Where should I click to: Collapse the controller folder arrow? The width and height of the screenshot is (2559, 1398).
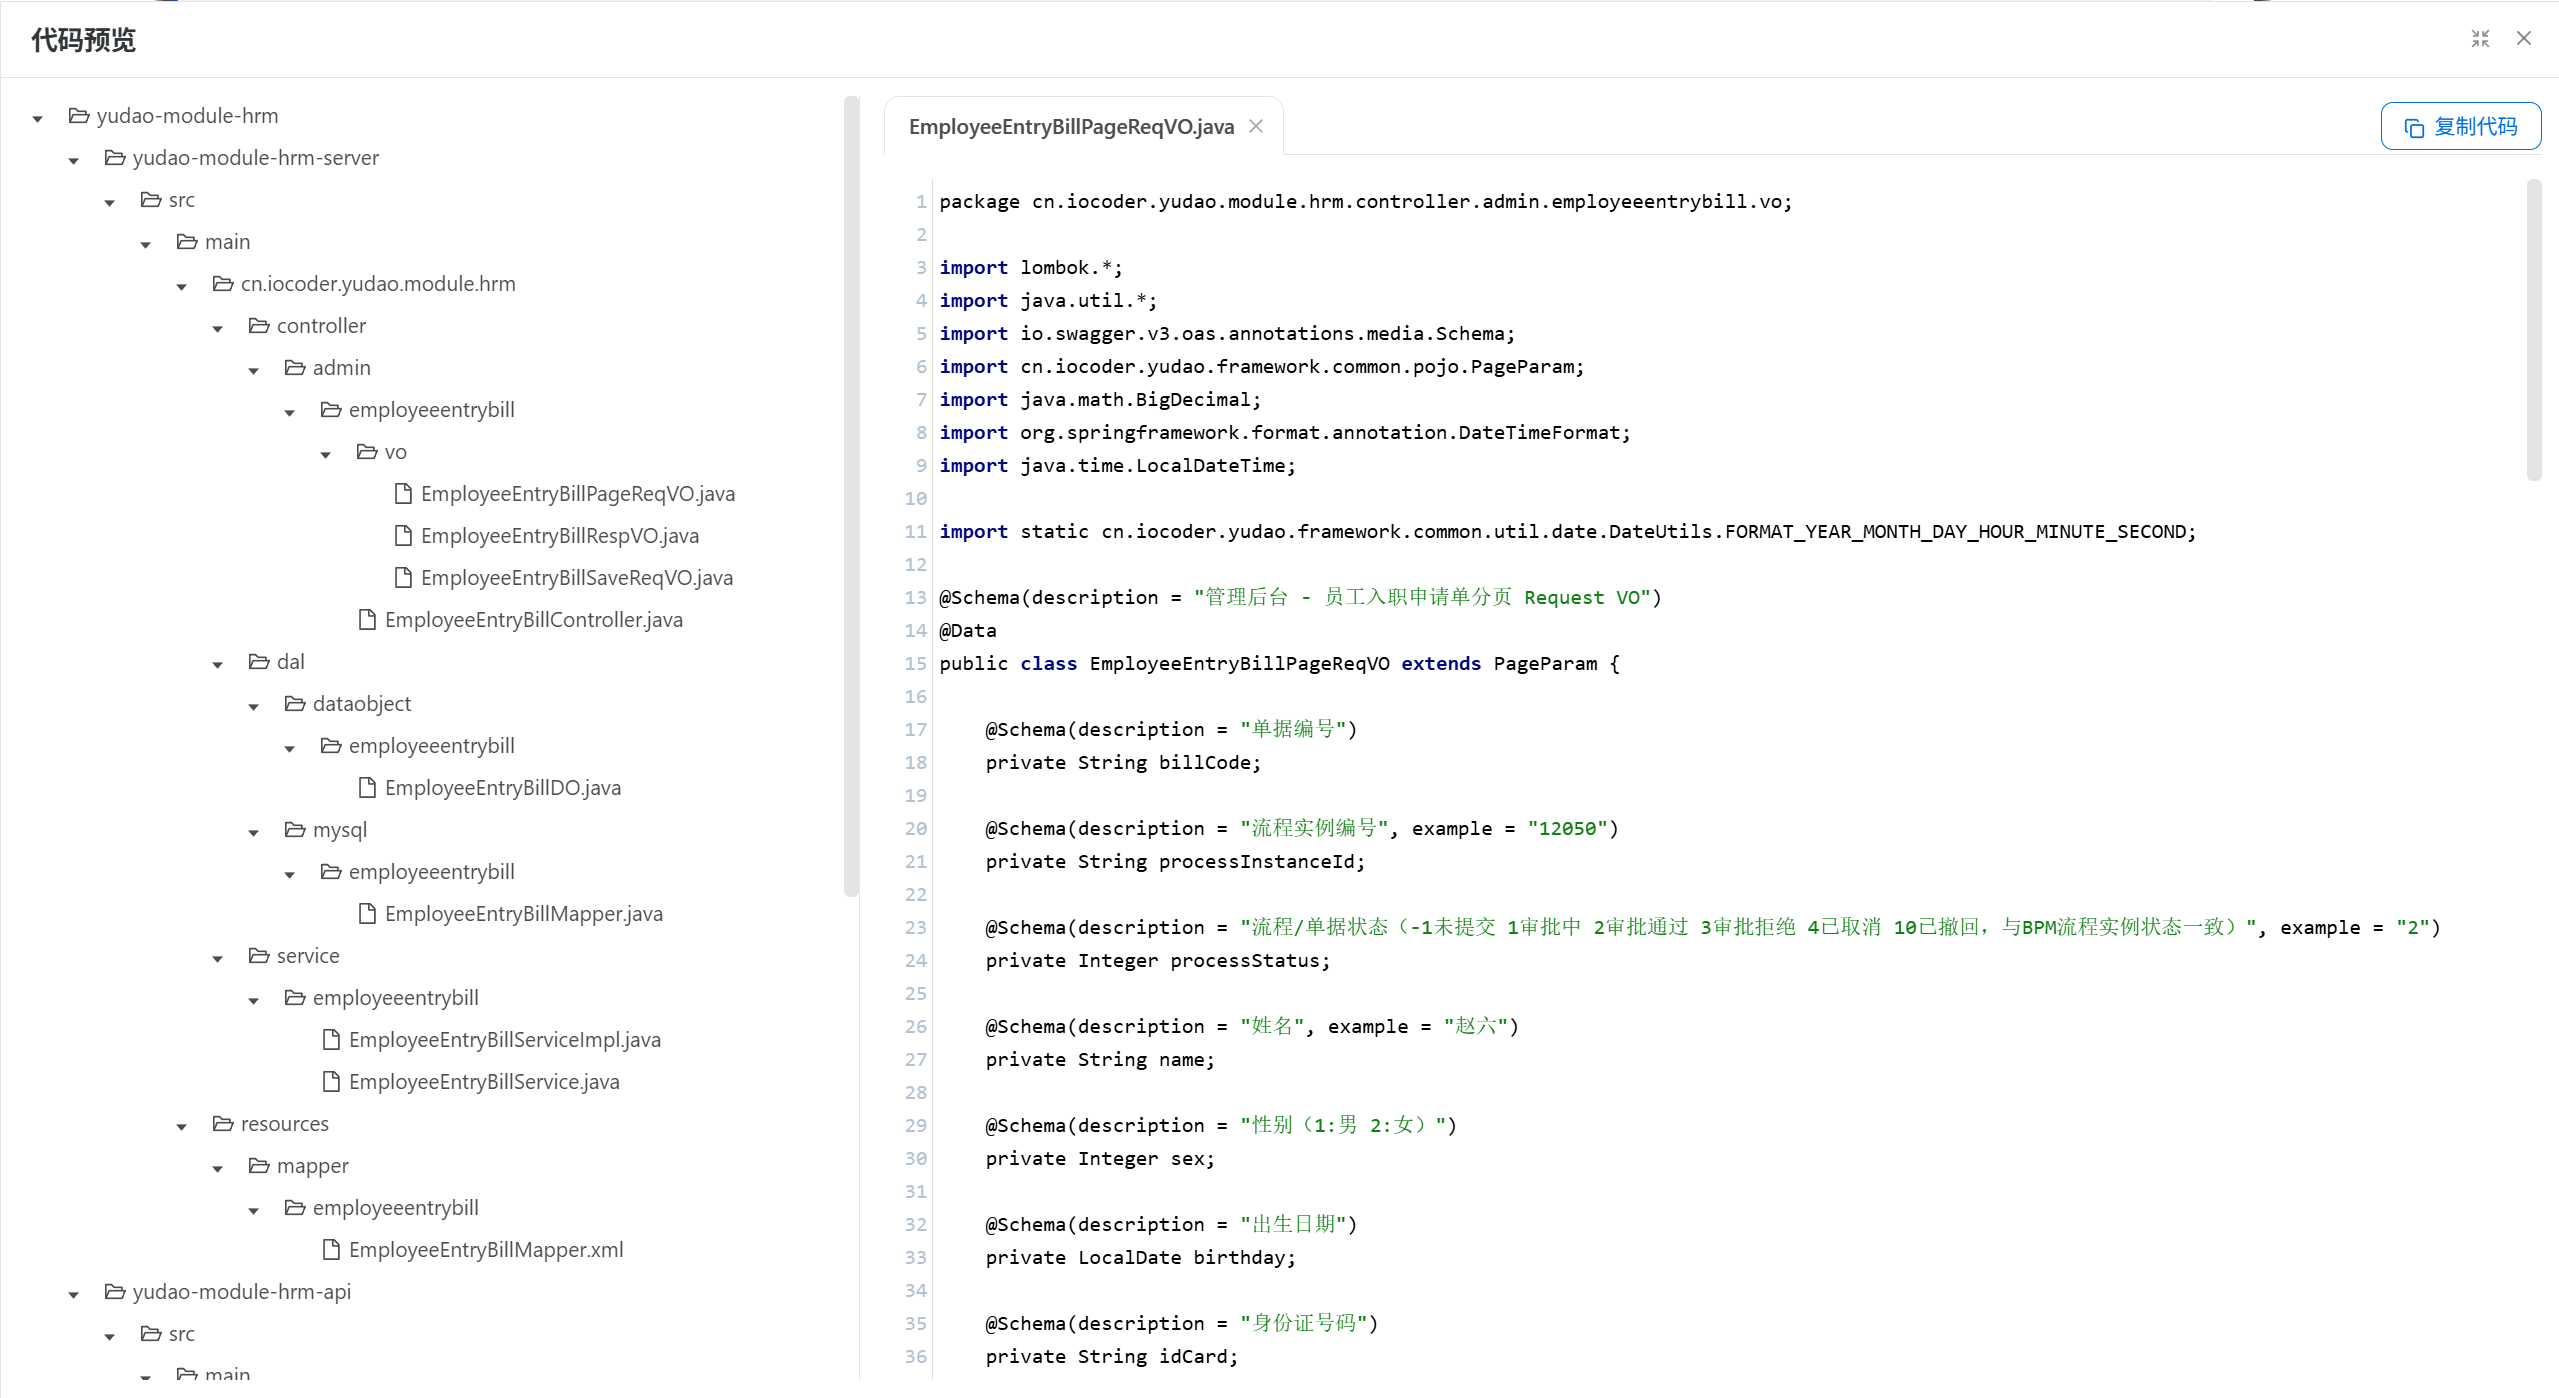tap(218, 328)
